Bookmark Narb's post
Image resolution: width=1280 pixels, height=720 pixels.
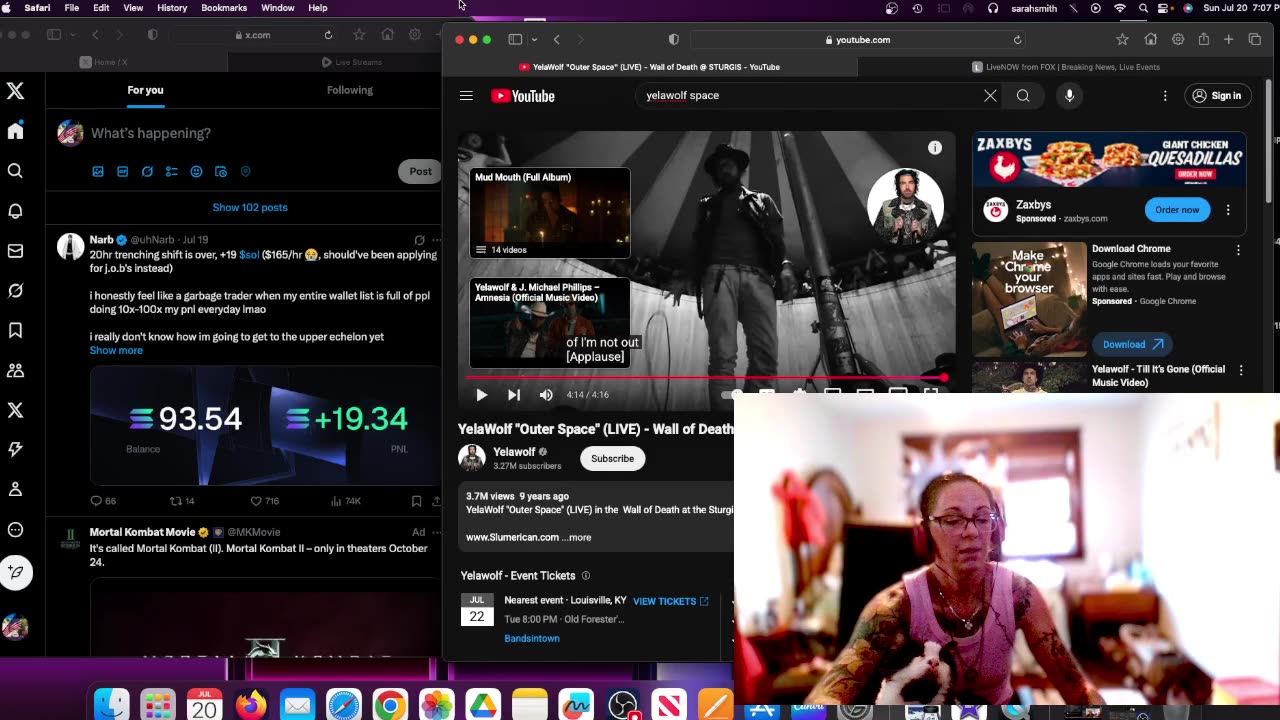coord(416,501)
